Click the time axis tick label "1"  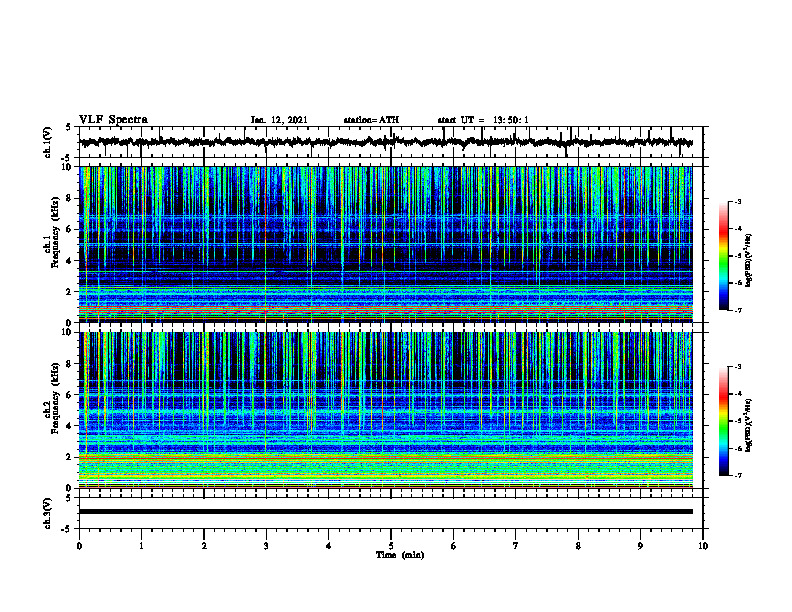(141, 546)
